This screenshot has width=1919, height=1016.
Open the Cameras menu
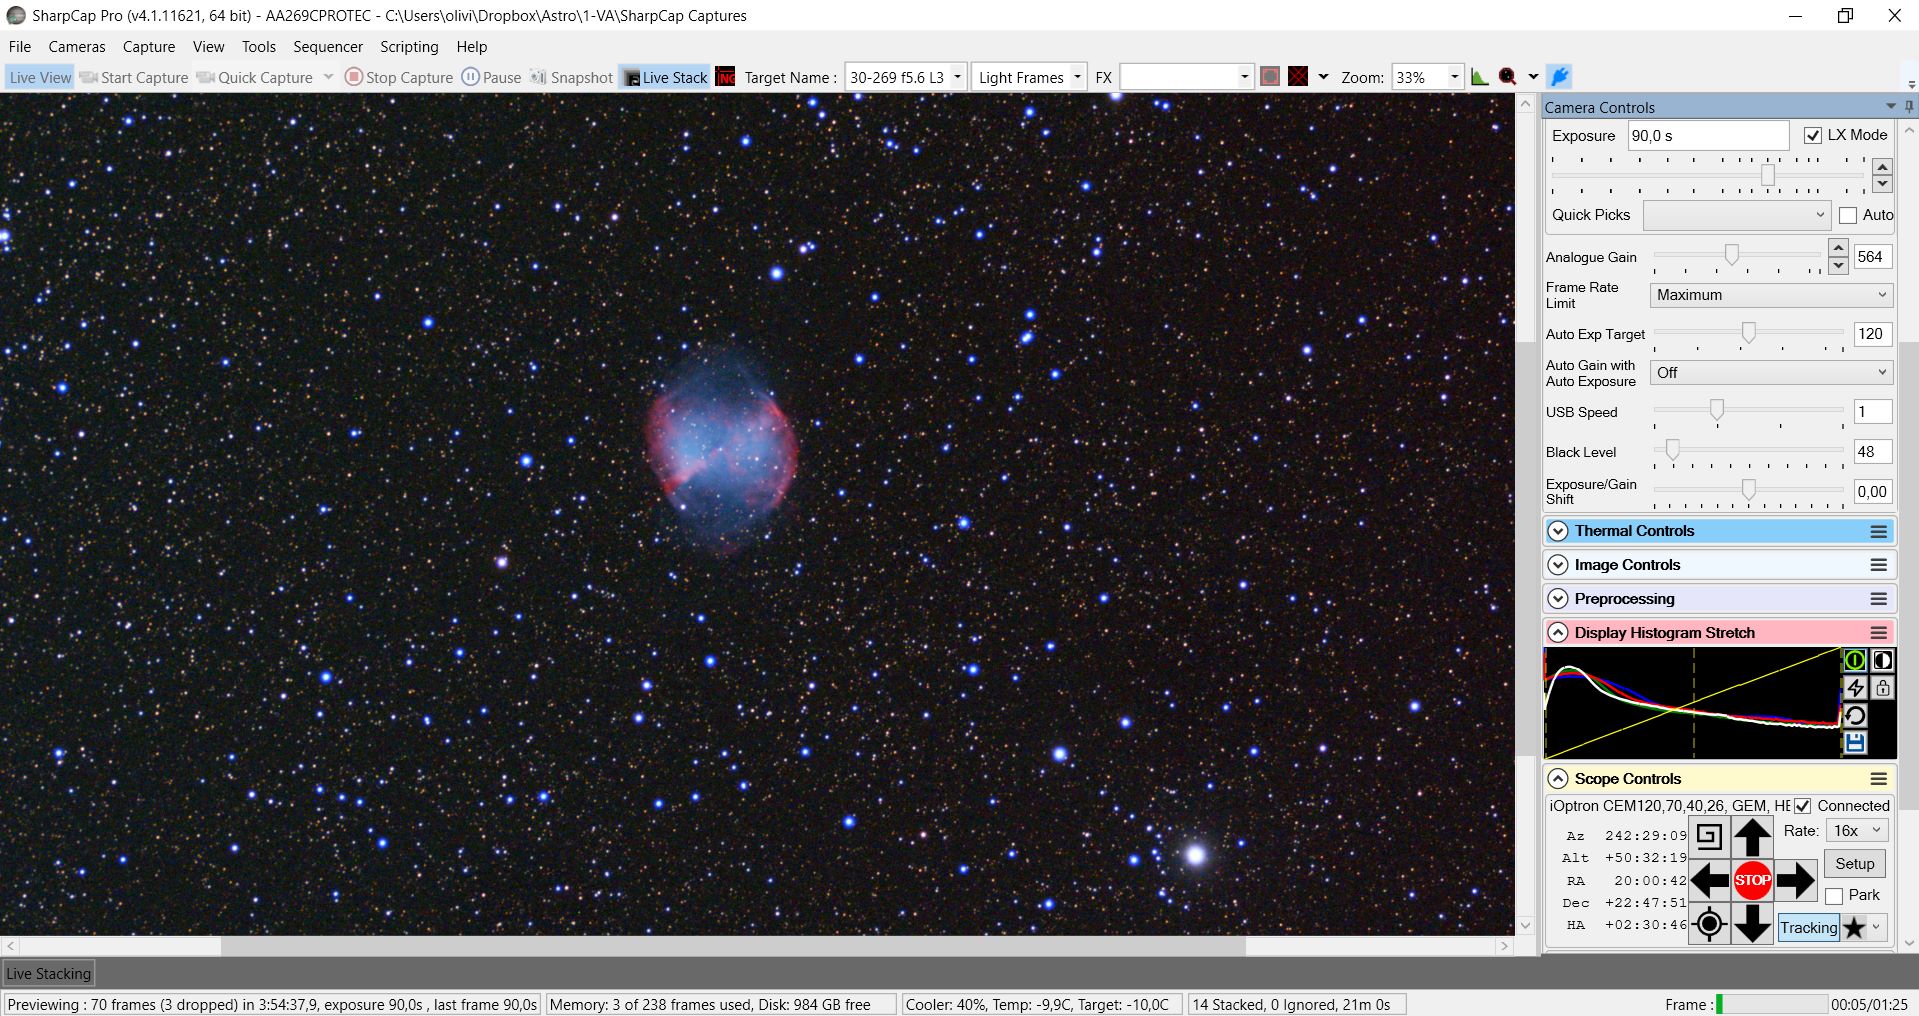tap(76, 47)
